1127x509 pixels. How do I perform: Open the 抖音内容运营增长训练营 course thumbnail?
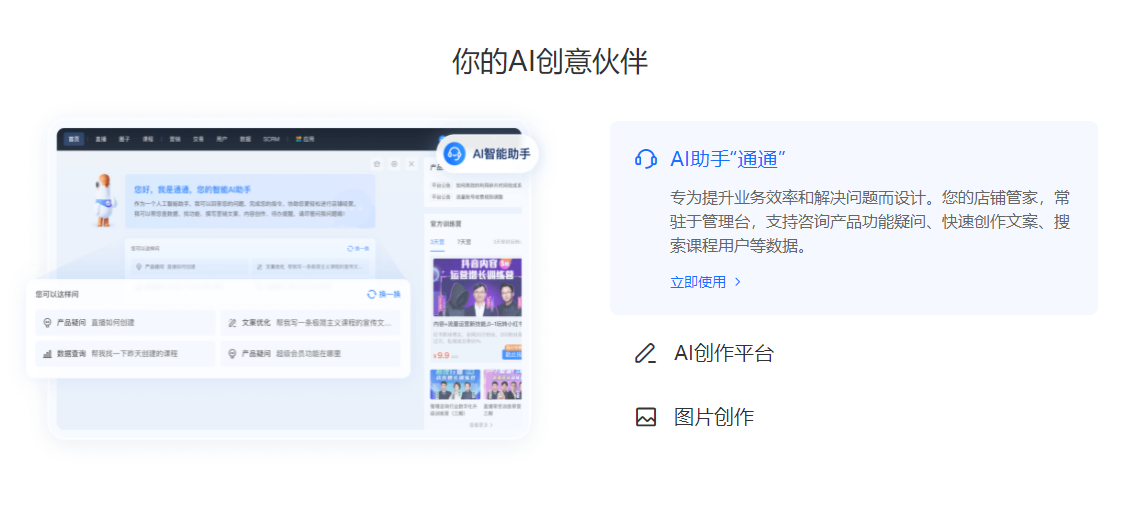(x=477, y=287)
